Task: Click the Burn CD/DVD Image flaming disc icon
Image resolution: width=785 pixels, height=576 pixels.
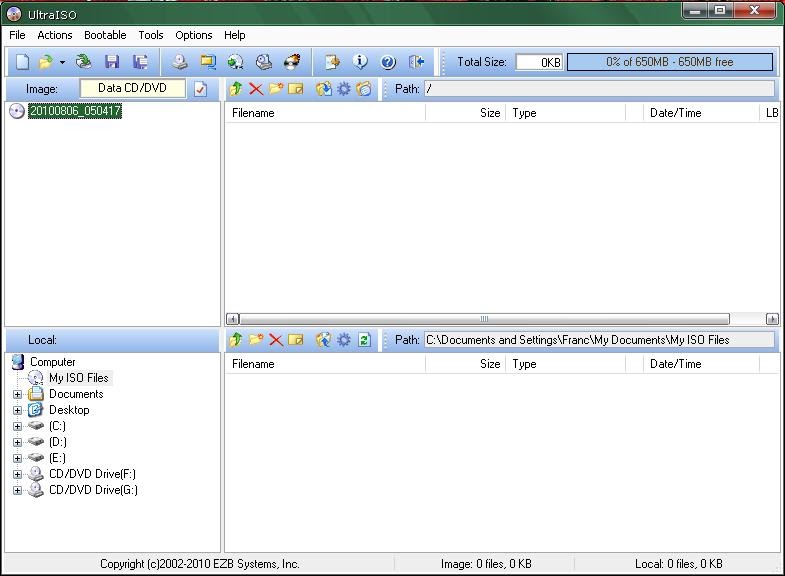Action: coord(292,62)
